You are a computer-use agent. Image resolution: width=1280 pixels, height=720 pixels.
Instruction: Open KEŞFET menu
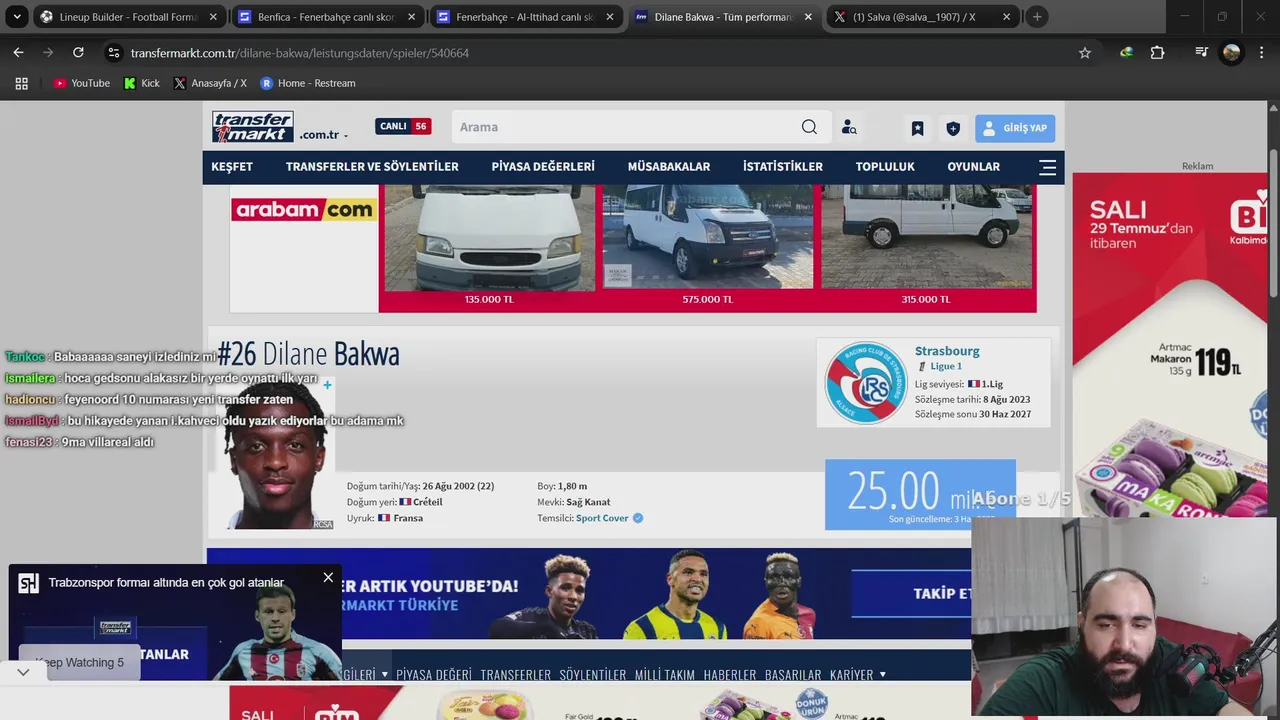click(232, 167)
